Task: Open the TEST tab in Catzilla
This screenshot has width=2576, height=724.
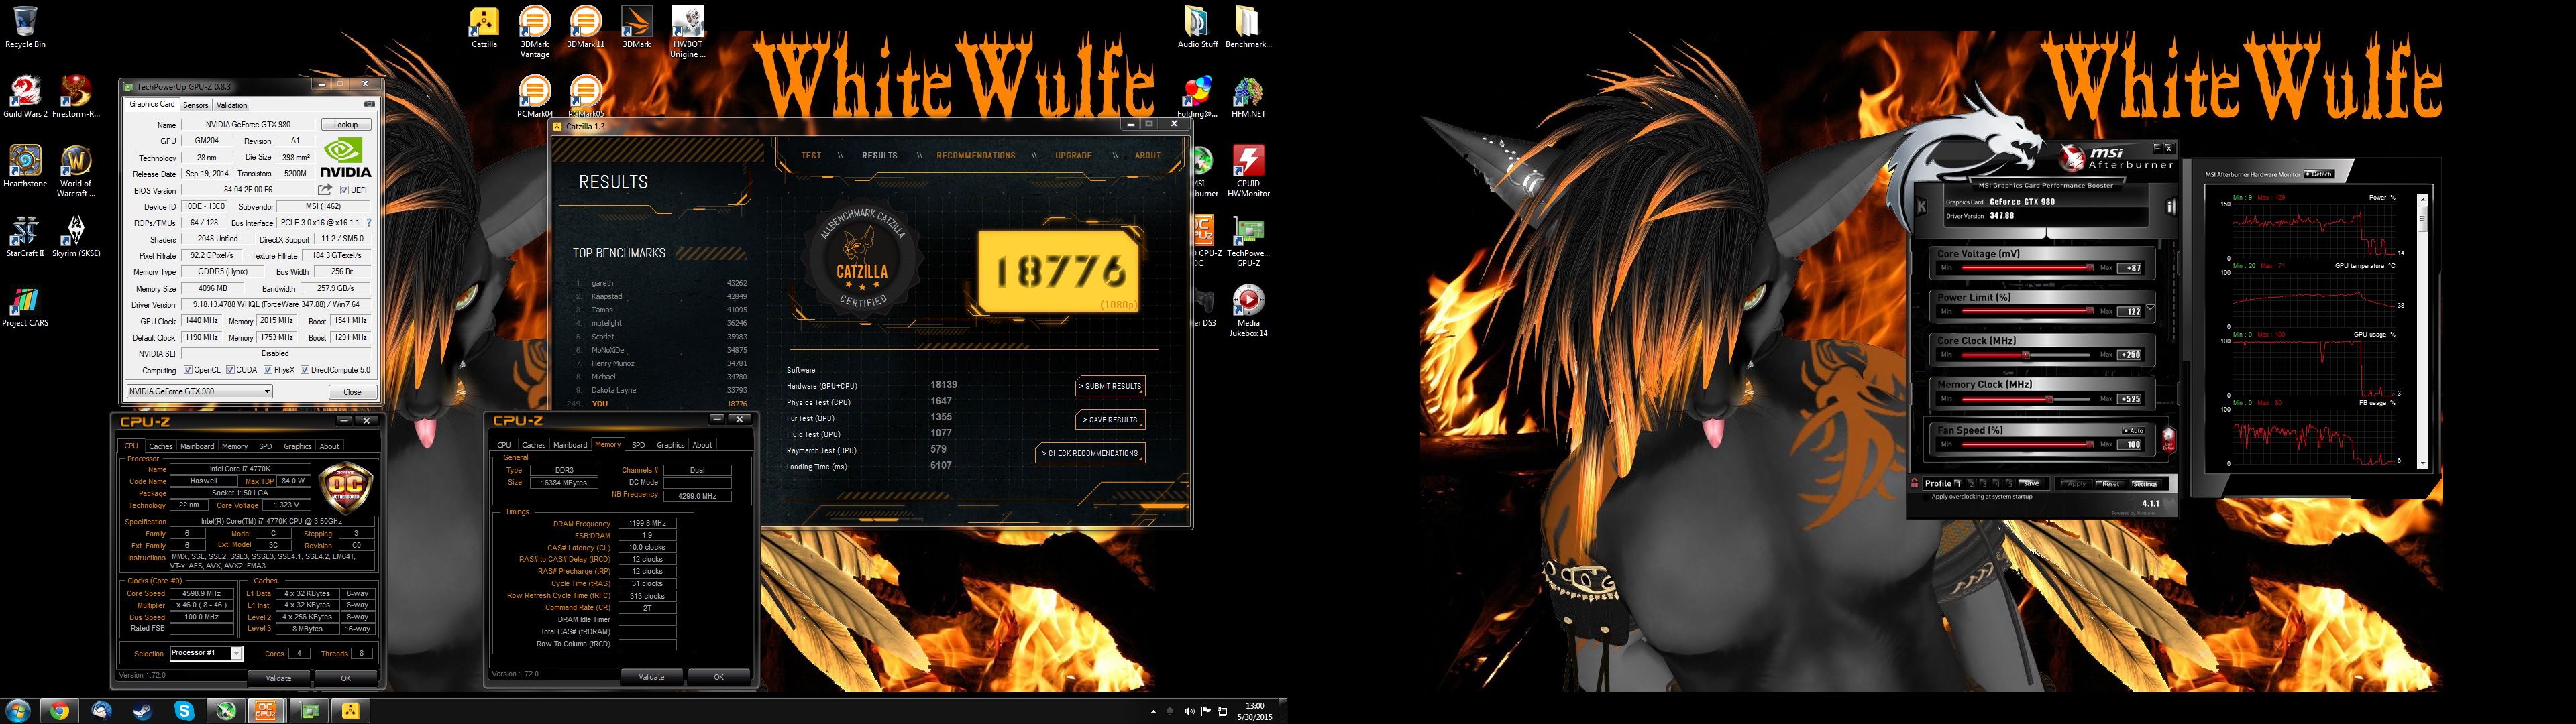Action: [x=811, y=155]
